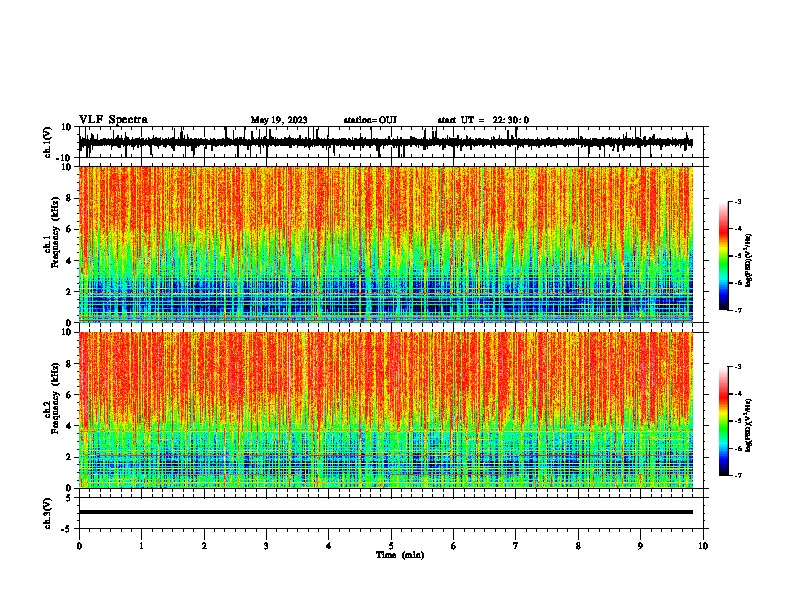Click the time axis tick label "1"
792x612 pixels.
(x=141, y=546)
